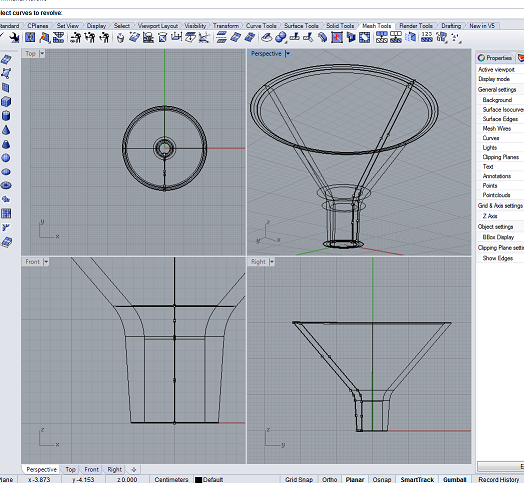Screen dimensions: 524x483
Task: Open options with the wrench icon
Action: coord(14,37)
